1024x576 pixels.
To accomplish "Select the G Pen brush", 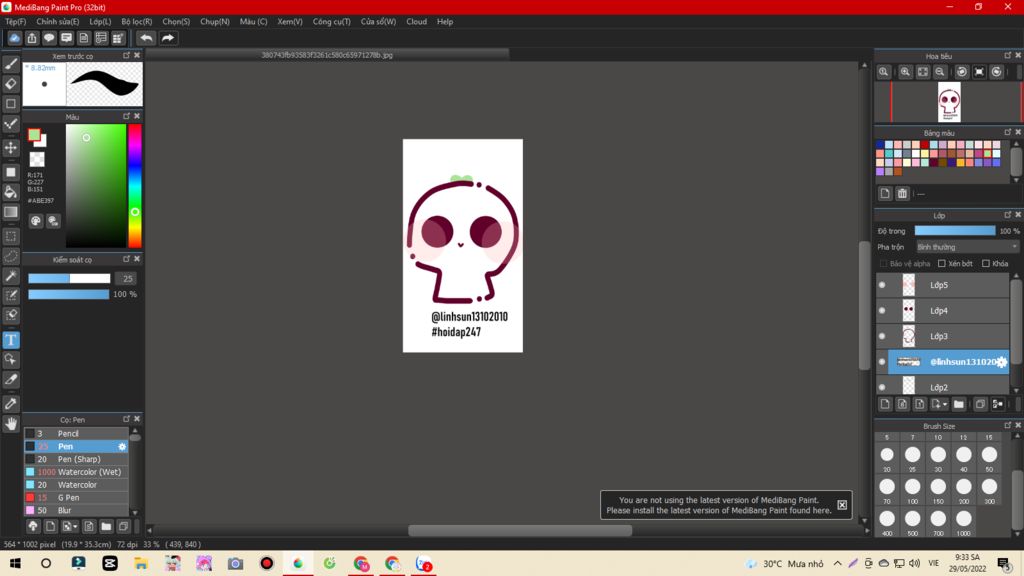I will tap(76, 498).
